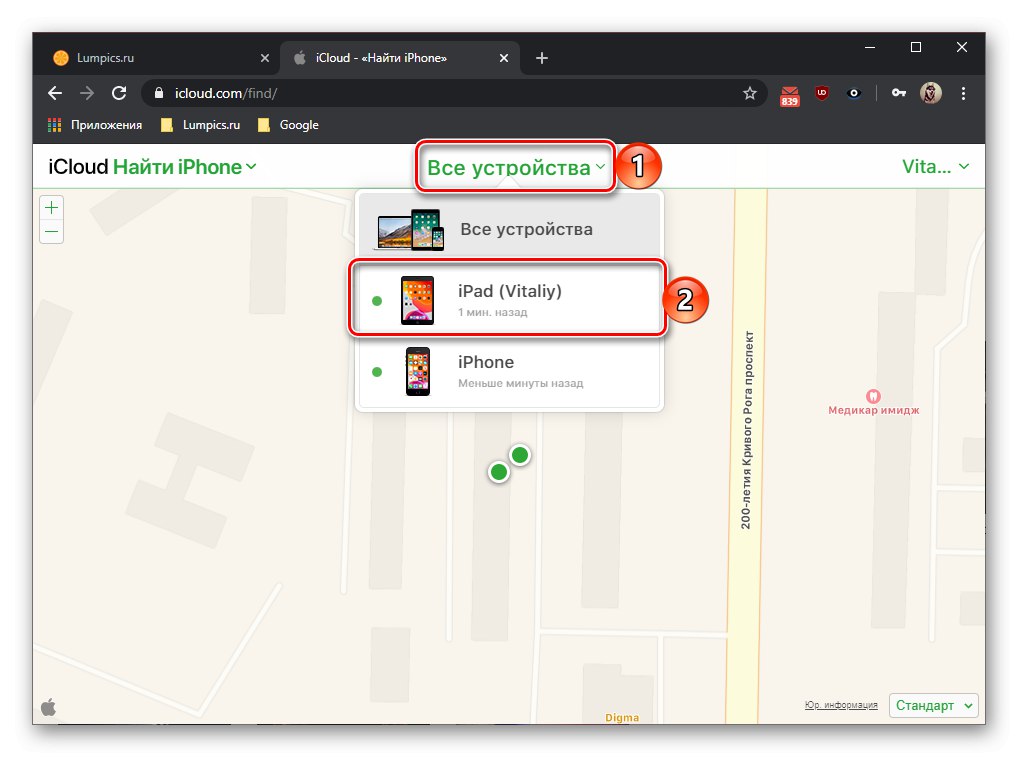This screenshot has height=757, width=1018.
Task: Open the eye extension icon
Action: tap(854, 93)
